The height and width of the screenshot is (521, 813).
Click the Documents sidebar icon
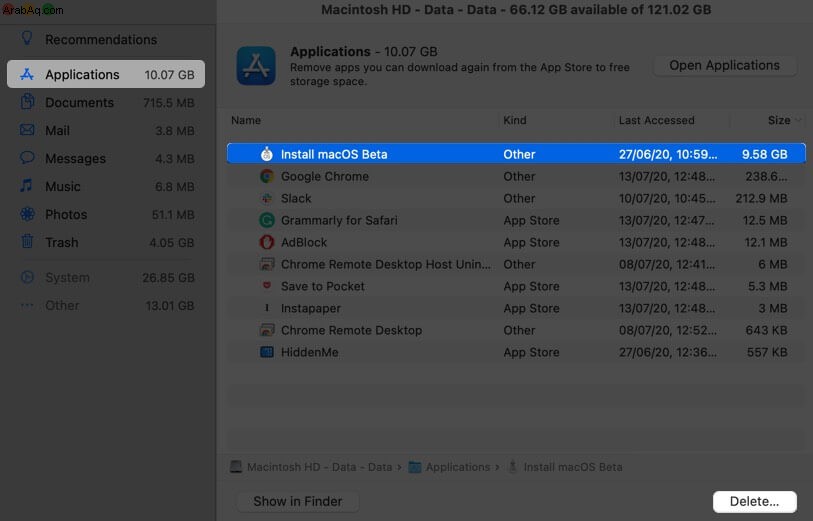tap(27, 102)
